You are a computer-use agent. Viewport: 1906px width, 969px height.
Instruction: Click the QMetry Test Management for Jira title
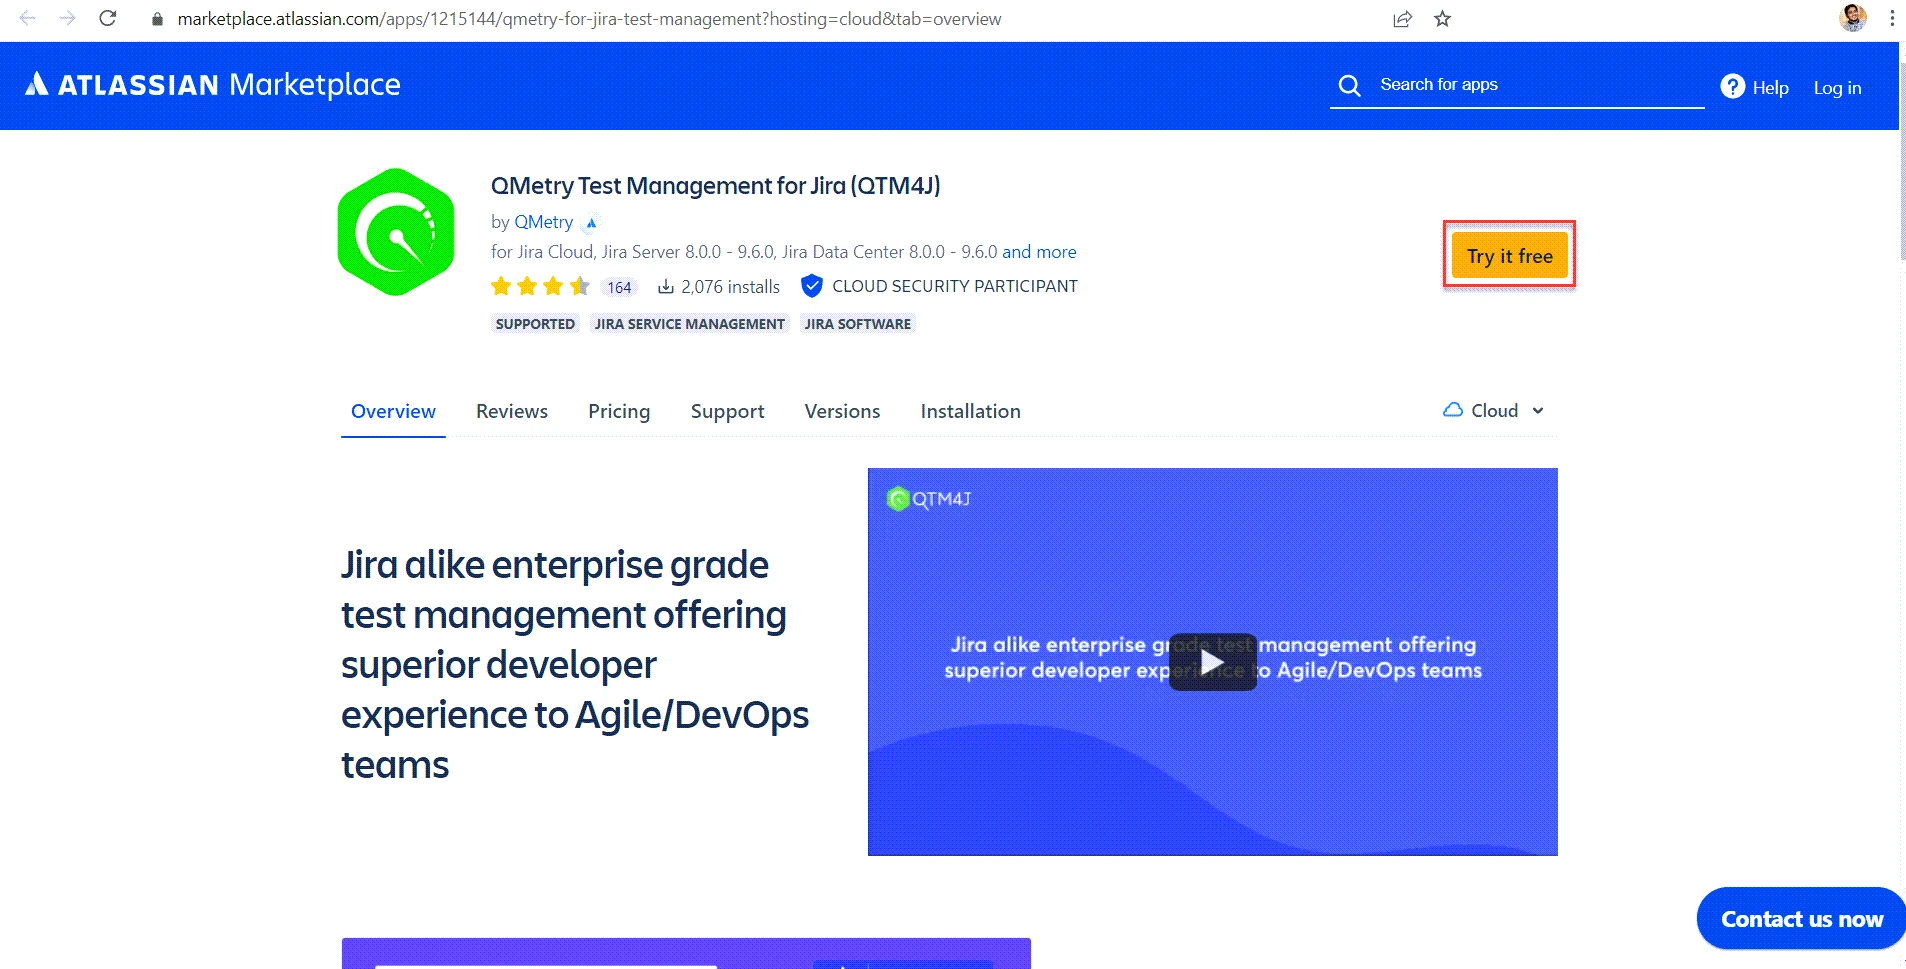coord(715,186)
